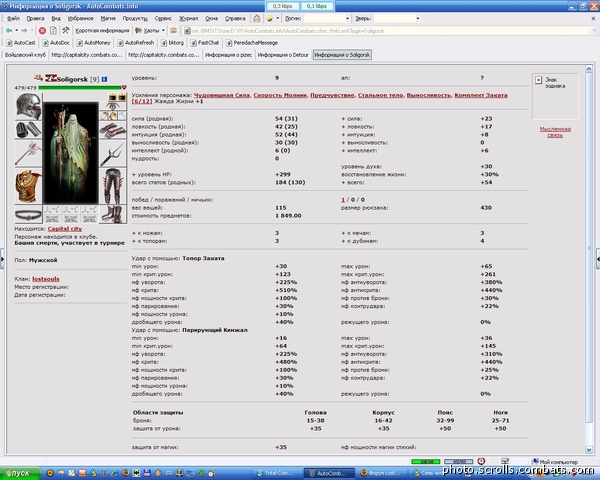Click the blue info icon beside Soligorsk [9]
The image size is (600, 480).
click(x=104, y=79)
